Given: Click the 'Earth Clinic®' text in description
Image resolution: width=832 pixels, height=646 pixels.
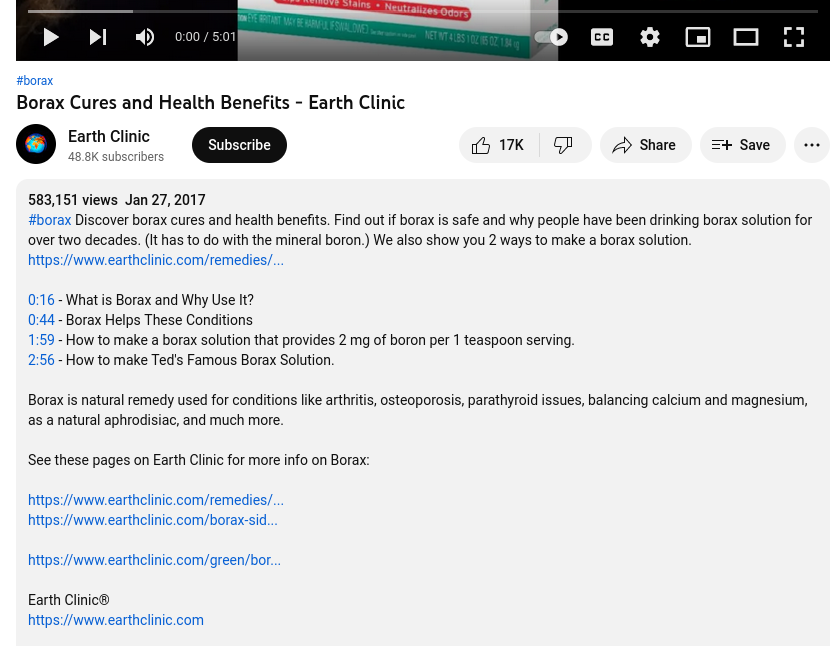Looking at the screenshot, I should (x=68, y=600).
